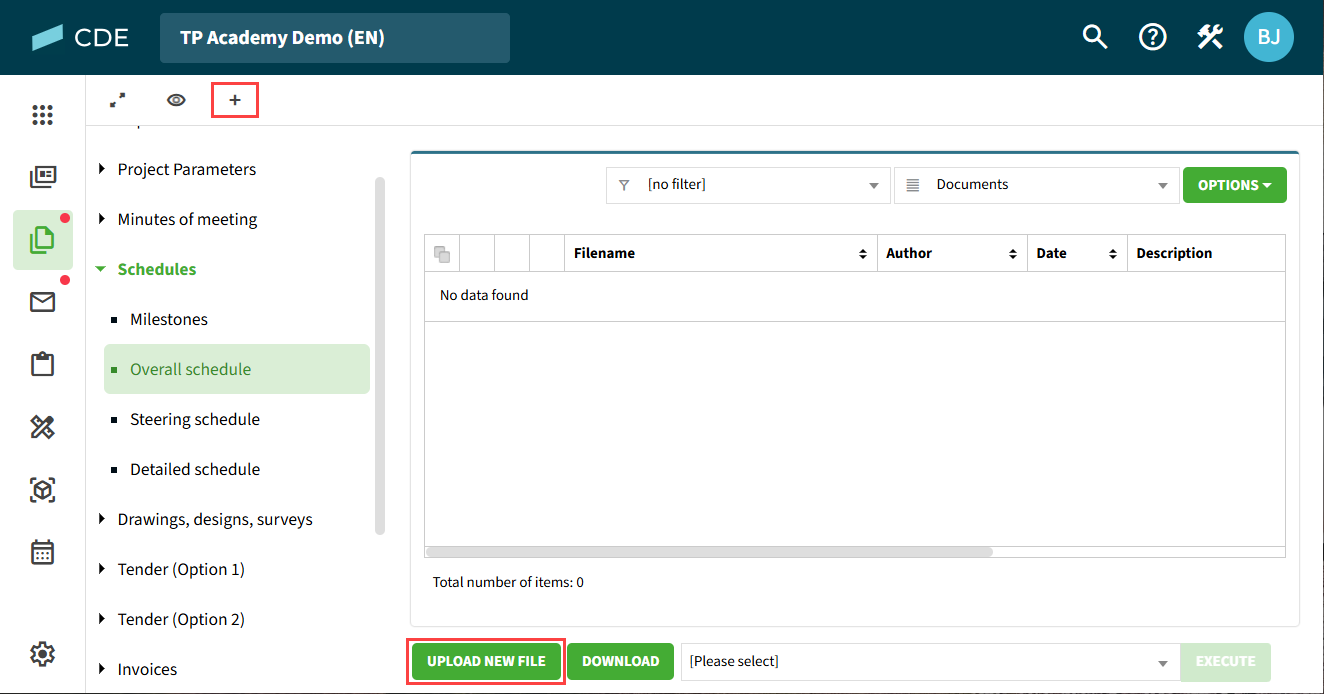Open the apps grid launcher icon
This screenshot has height=694, width=1324.
pyautogui.click(x=42, y=115)
